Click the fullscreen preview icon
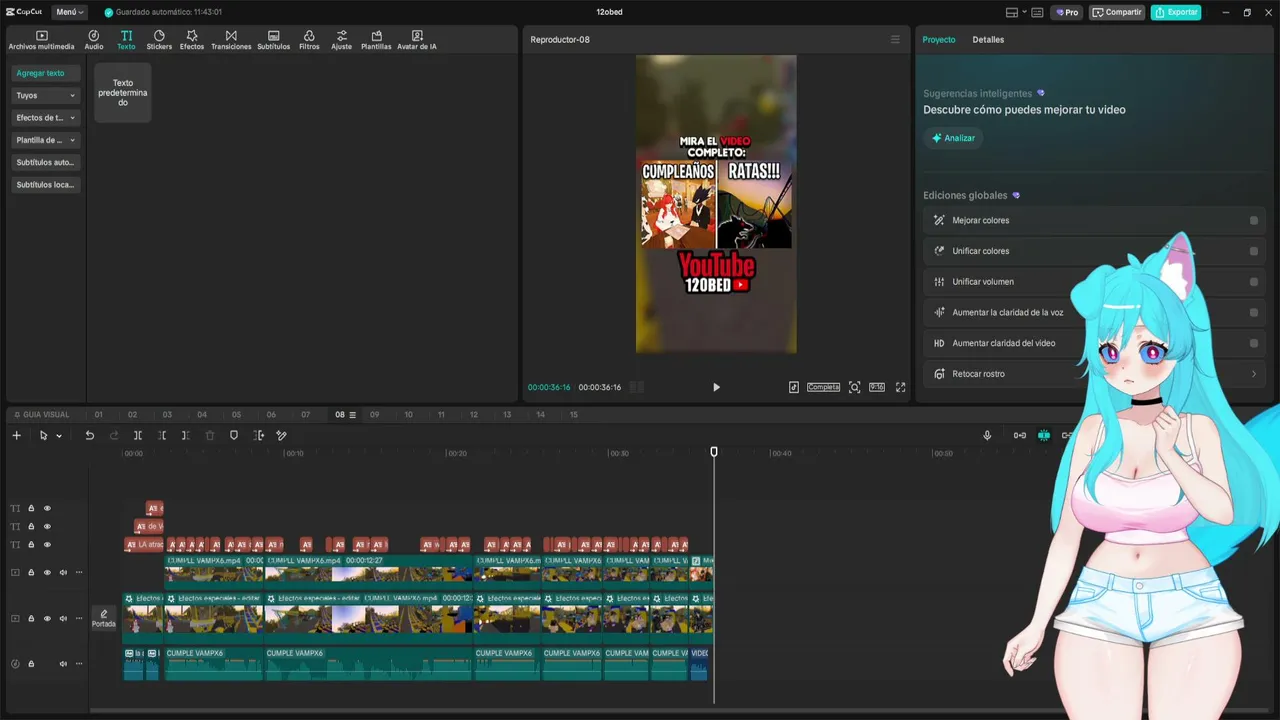This screenshot has width=1280, height=720. (900, 387)
